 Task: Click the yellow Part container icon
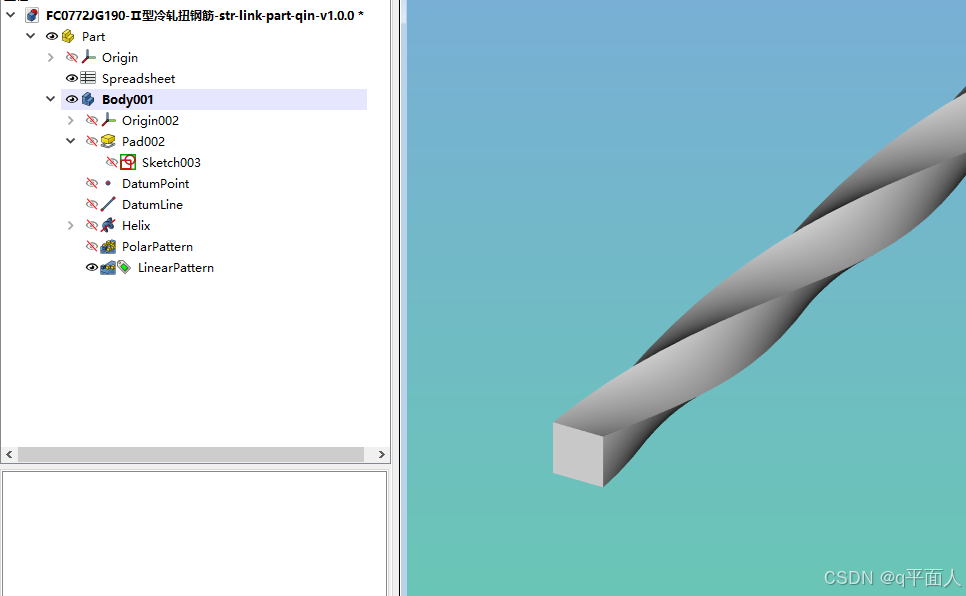click(x=68, y=36)
